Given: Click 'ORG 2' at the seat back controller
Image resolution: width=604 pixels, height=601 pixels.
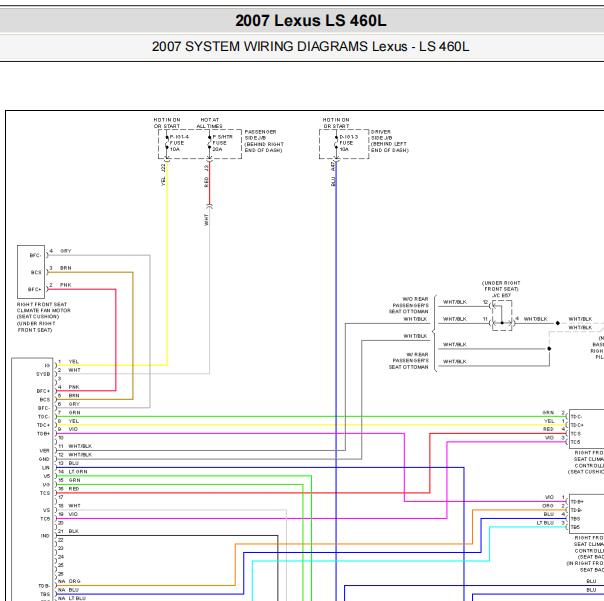Looking at the screenshot, I should (x=554, y=505).
